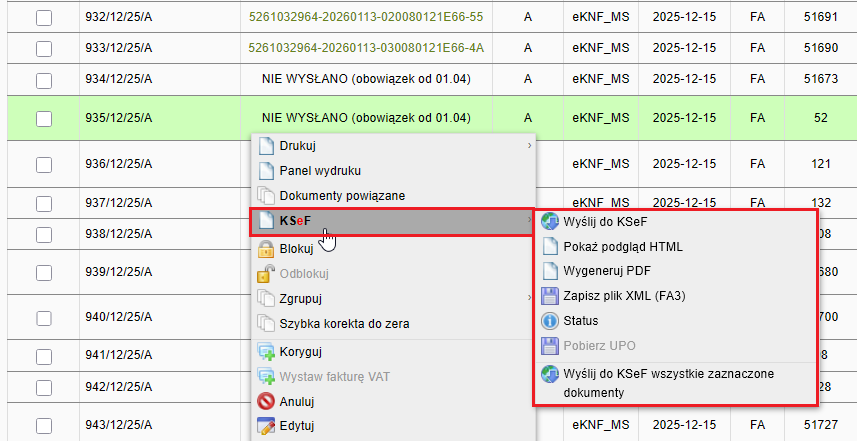Click the red Anuluj cancel icon
This screenshot has height=441, width=857.
[x=266, y=402]
